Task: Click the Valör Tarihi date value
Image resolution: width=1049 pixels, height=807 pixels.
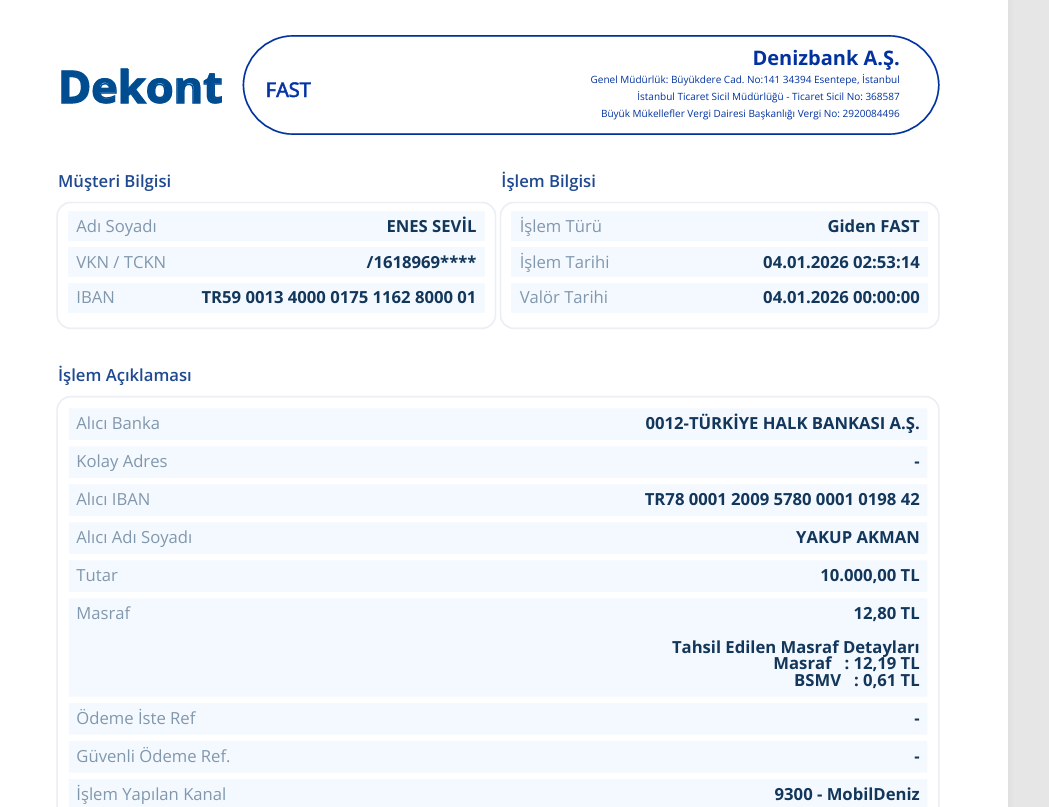Action: (x=841, y=297)
